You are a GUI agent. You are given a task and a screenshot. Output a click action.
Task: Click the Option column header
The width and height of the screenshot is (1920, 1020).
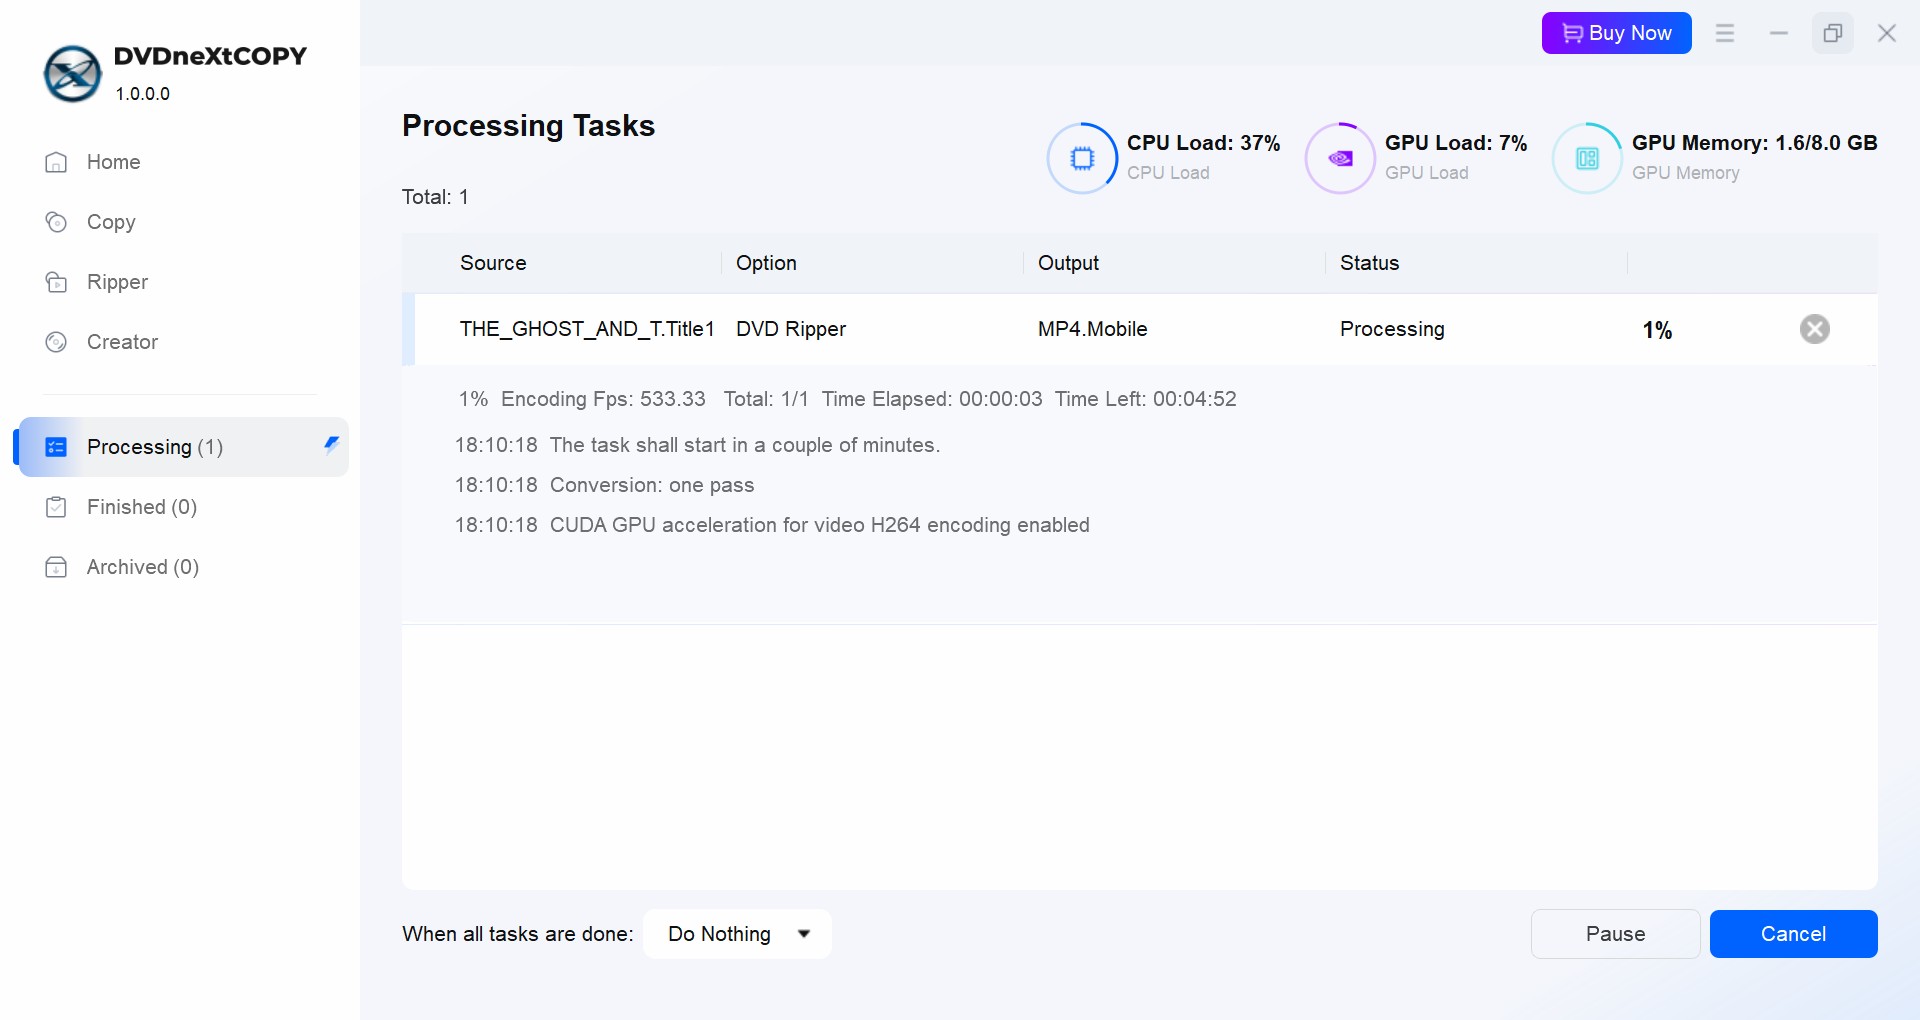click(766, 263)
